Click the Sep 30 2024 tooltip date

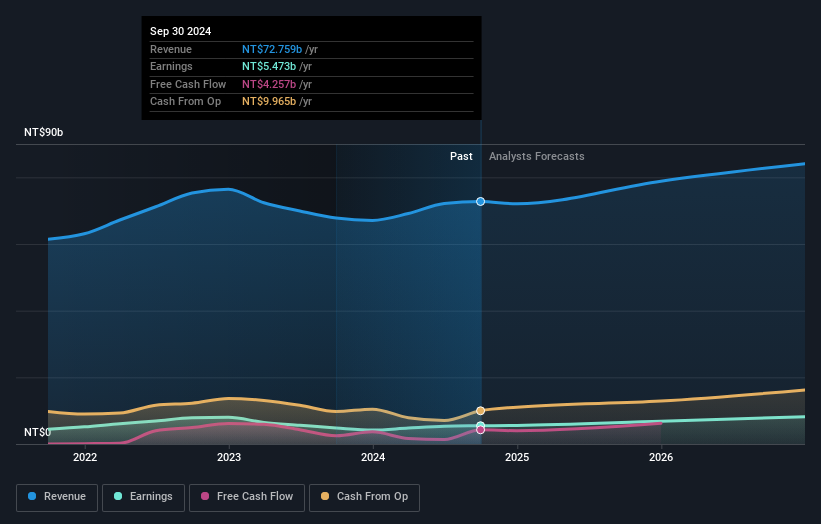tap(181, 31)
